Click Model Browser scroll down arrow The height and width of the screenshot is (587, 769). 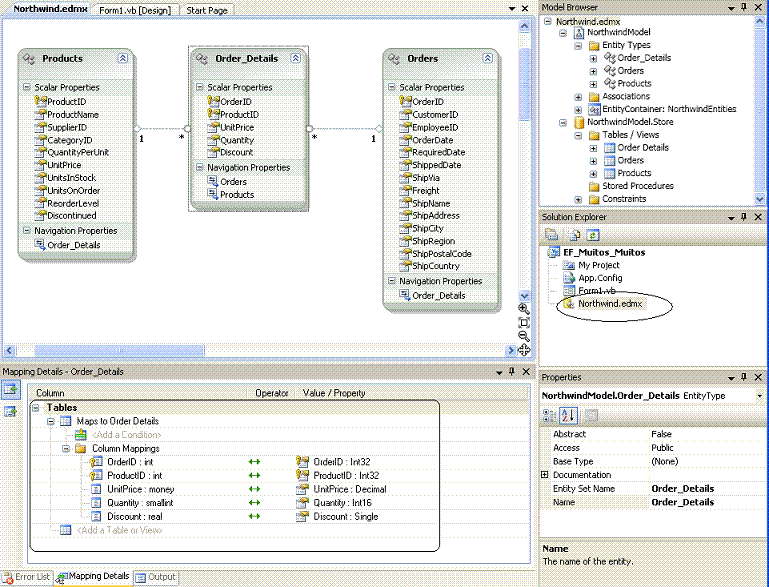759,199
